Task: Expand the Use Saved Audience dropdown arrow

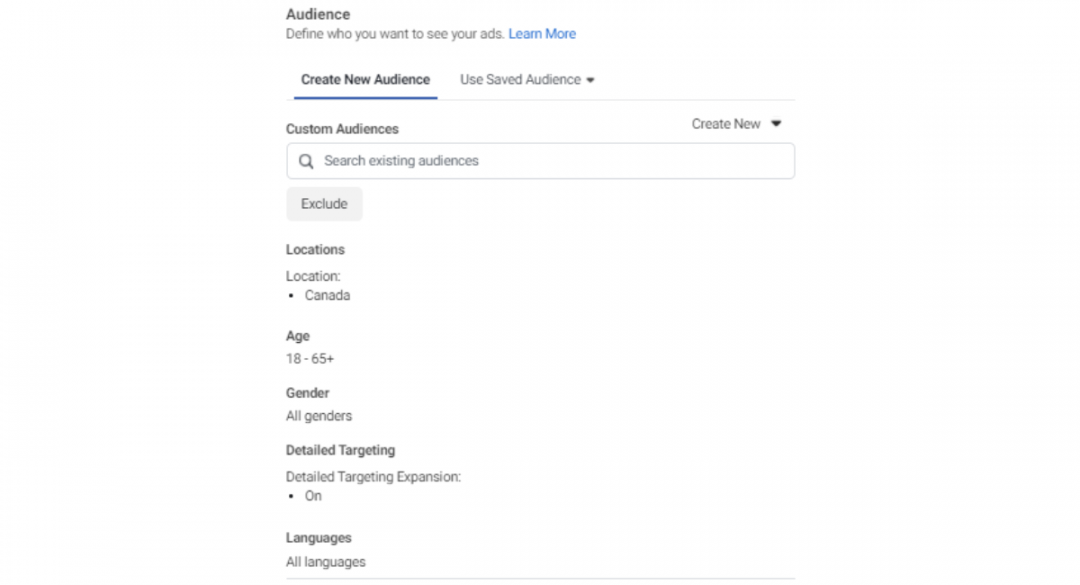Action: [590, 81]
